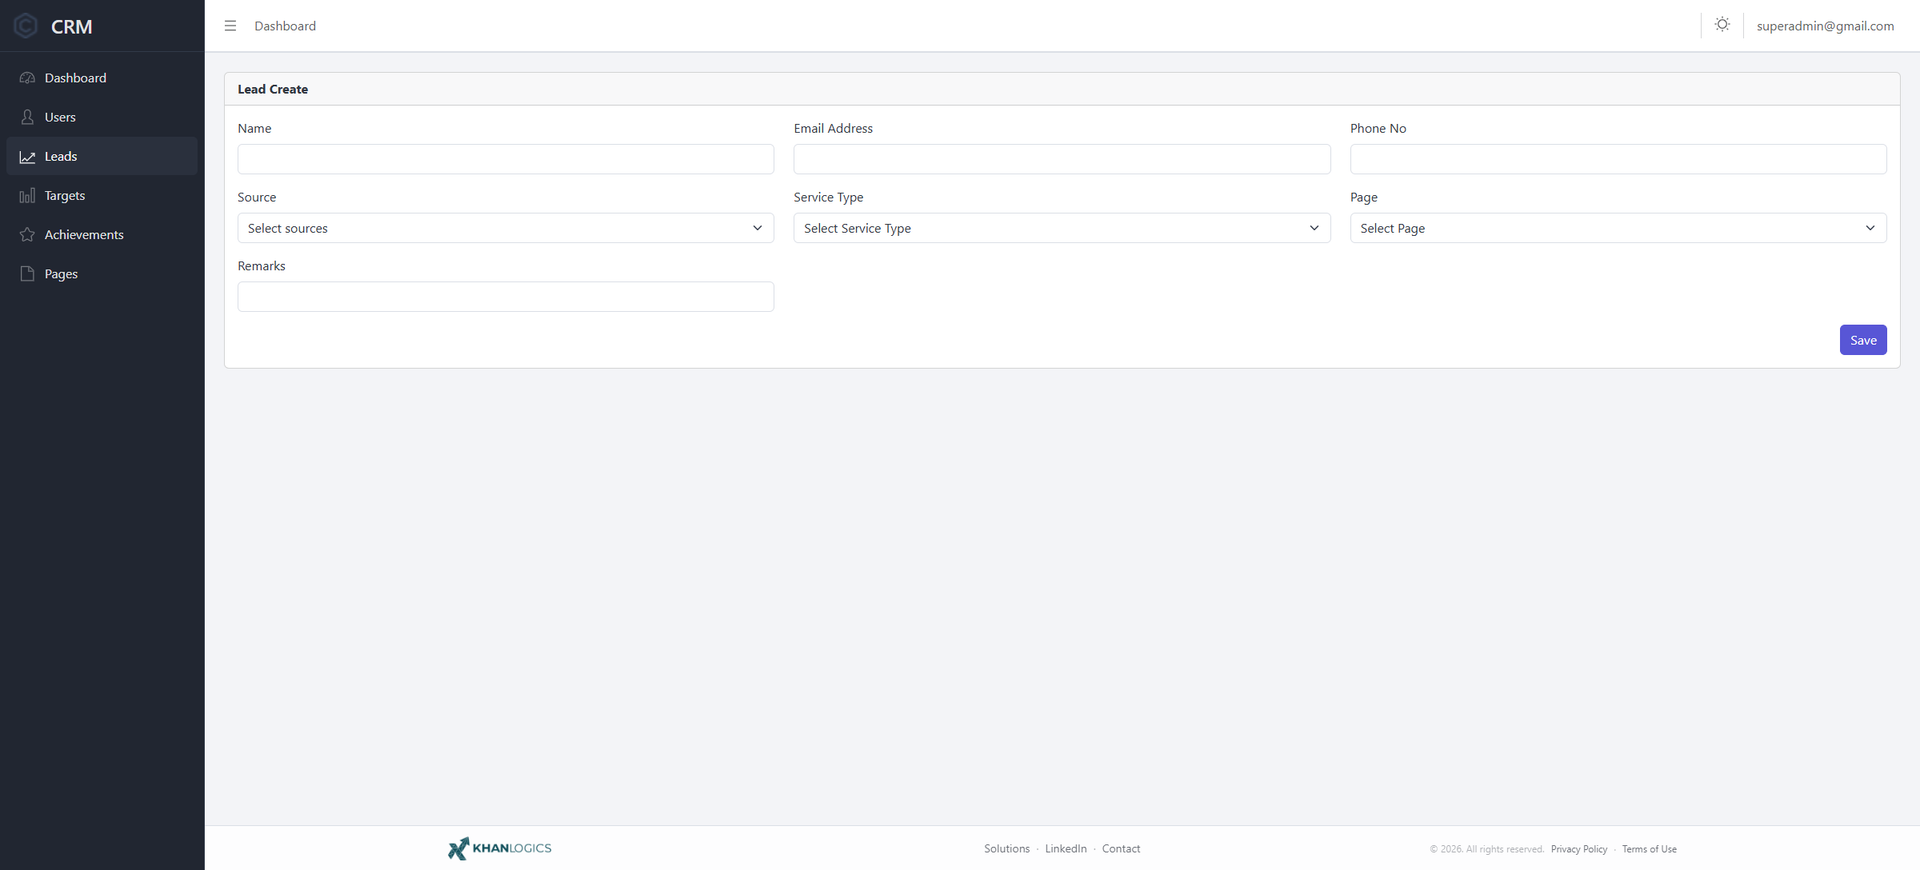Screen dimensions: 1920x870
Task: Focus the Name input field
Action: click(506, 159)
